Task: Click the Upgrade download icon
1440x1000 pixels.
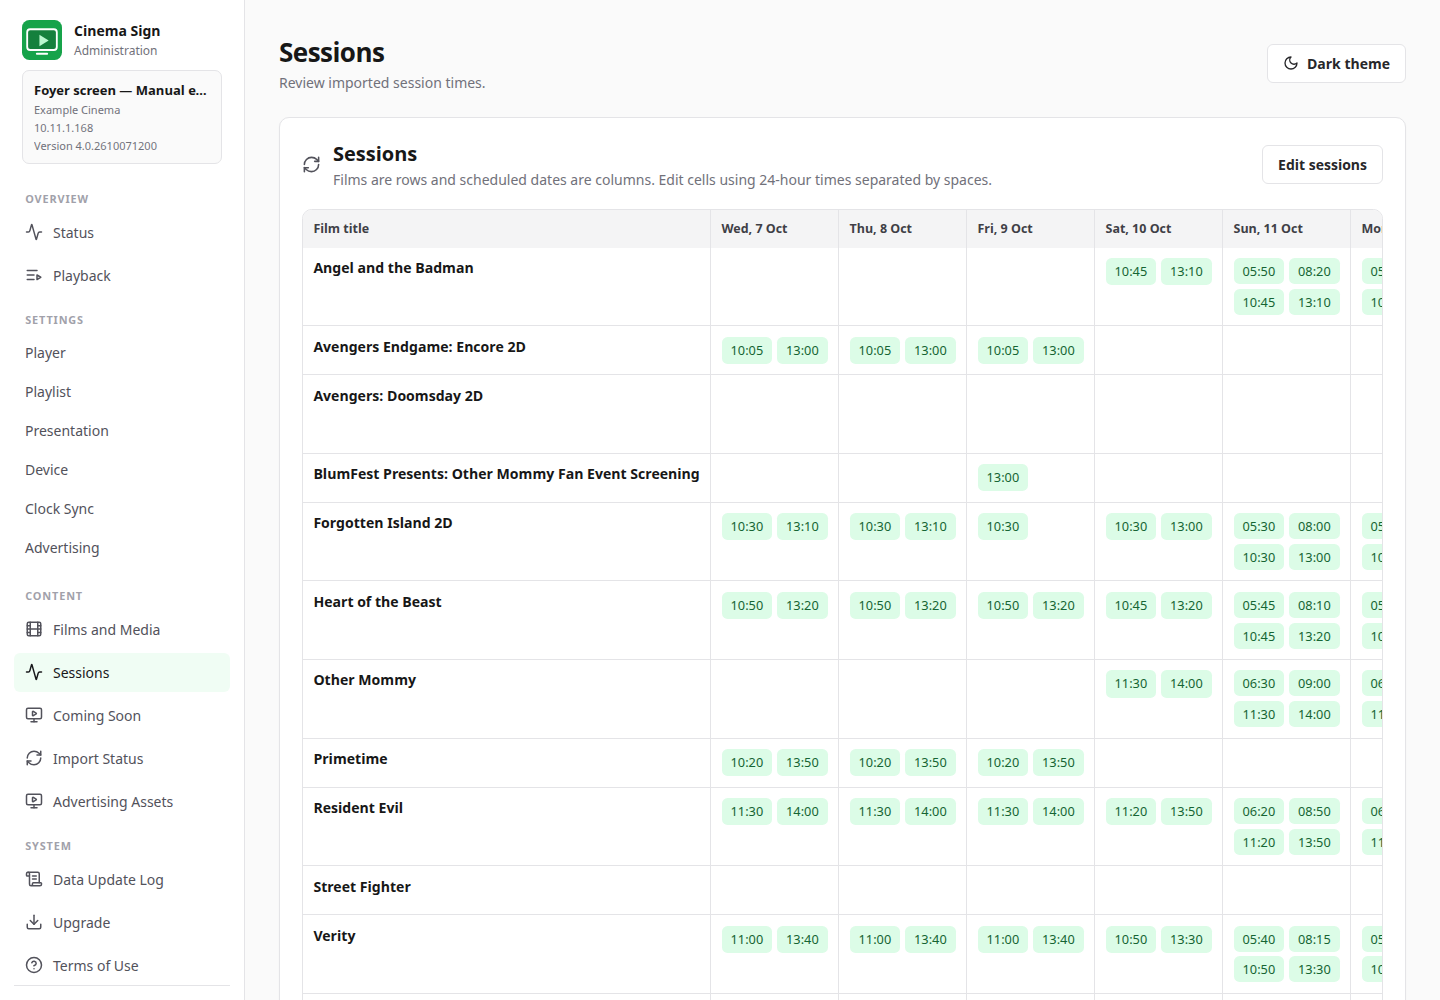Action: coord(34,922)
